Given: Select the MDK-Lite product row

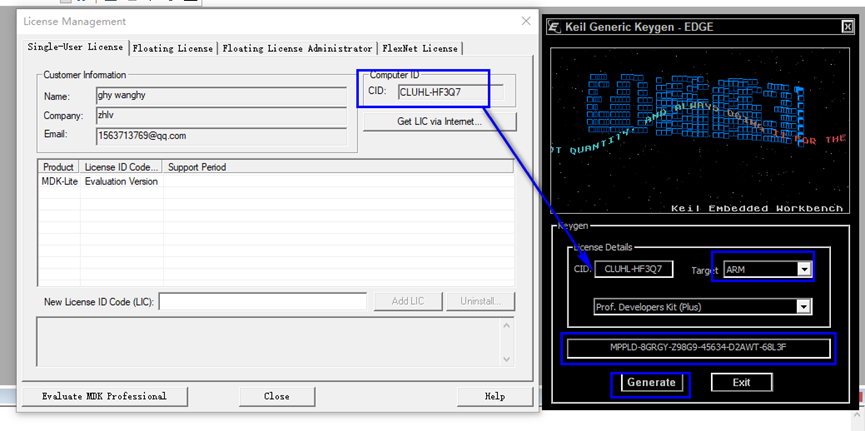Looking at the screenshot, I should point(276,181).
